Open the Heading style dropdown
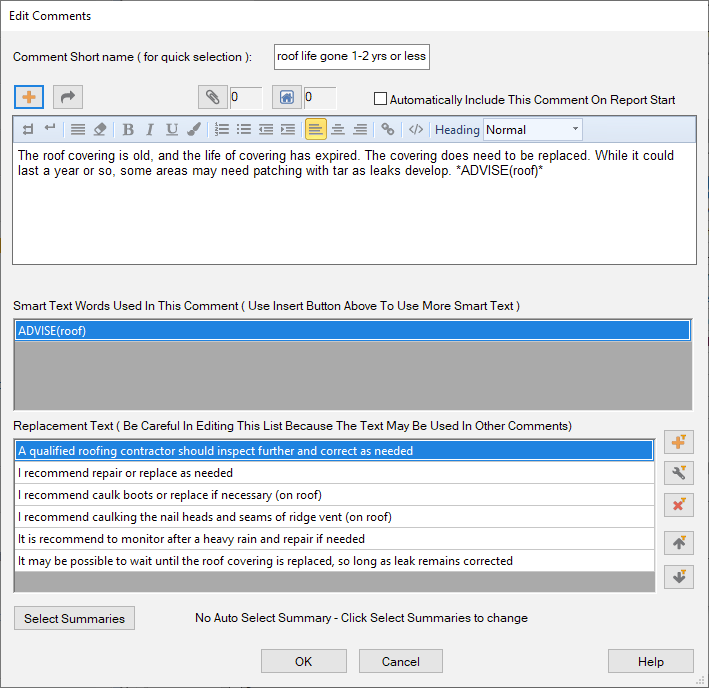709x688 pixels. (x=532, y=129)
